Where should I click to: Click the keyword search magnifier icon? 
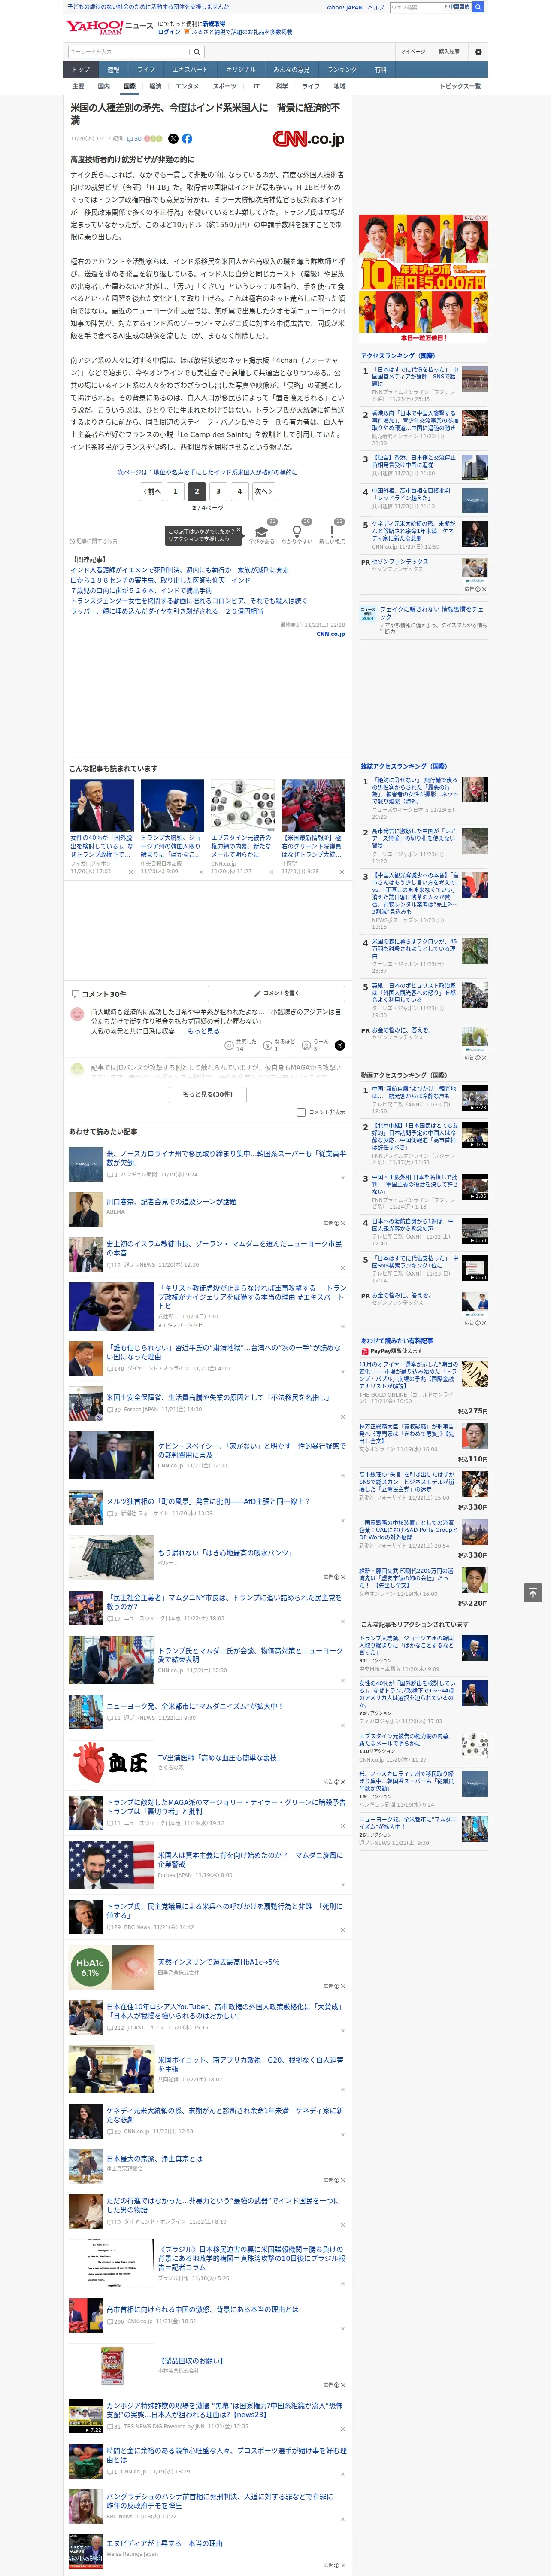pos(197,52)
